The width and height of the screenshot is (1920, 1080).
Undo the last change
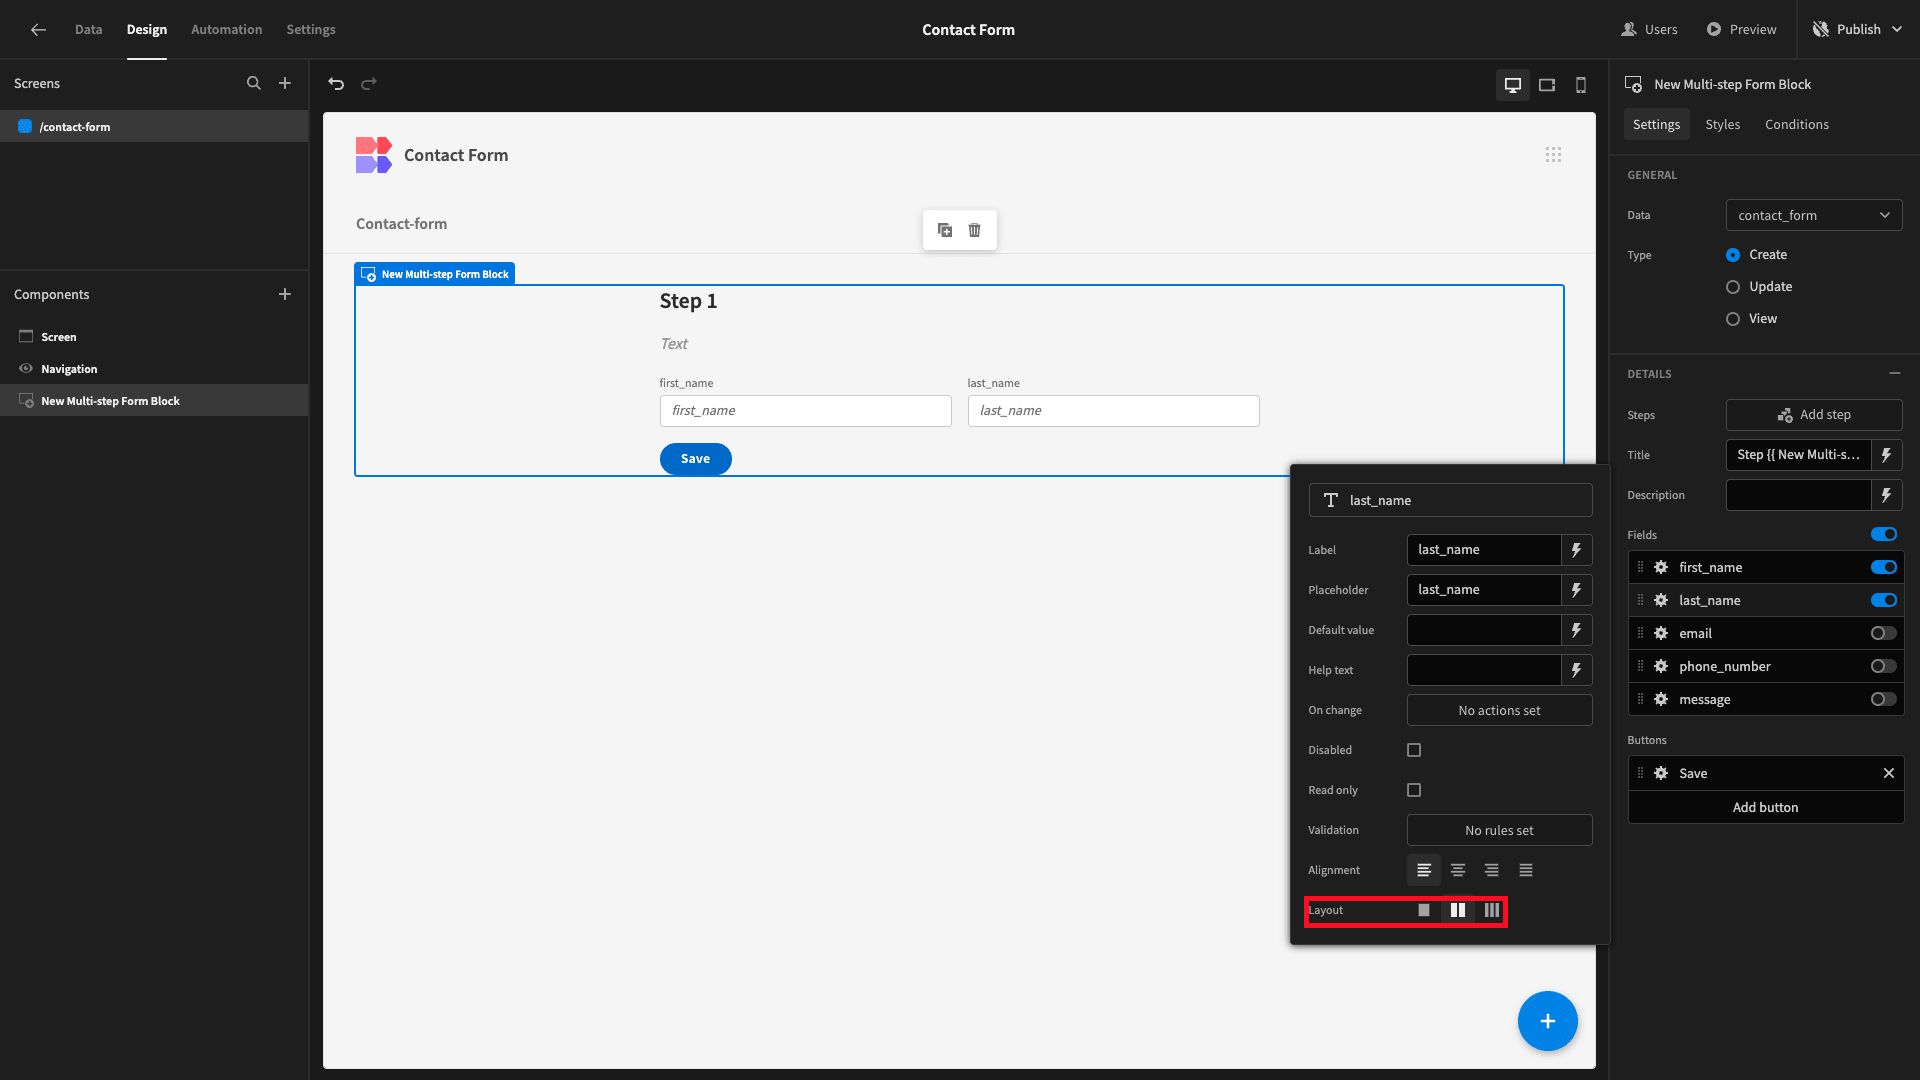336,84
